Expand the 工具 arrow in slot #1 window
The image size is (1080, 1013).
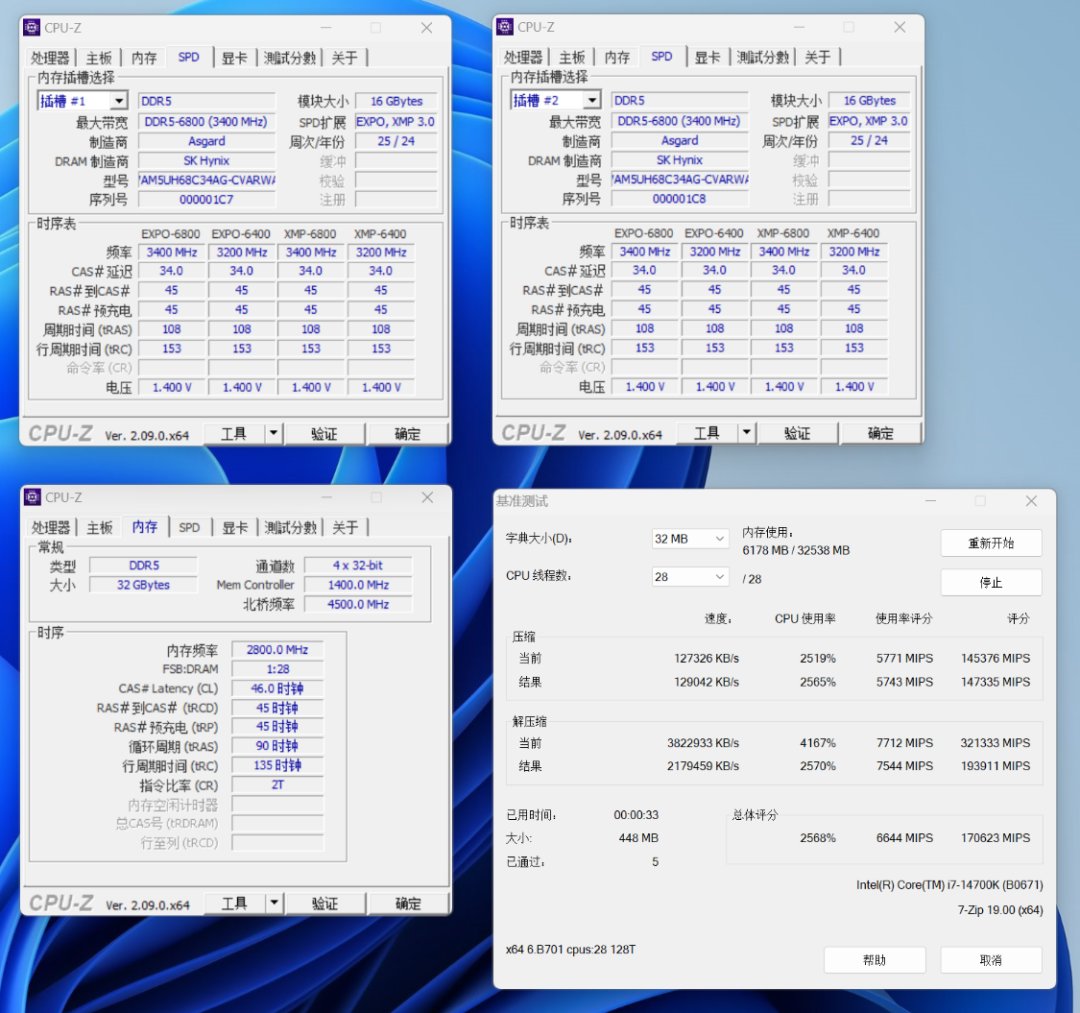273,433
